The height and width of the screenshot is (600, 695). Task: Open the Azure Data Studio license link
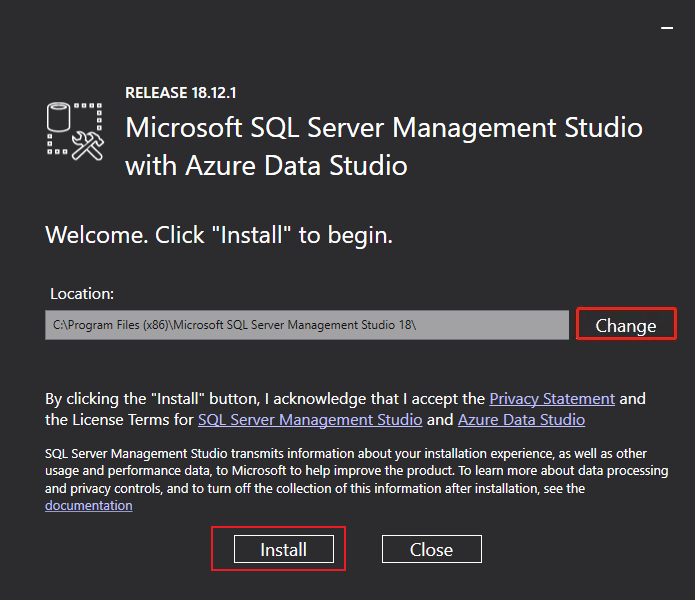(x=521, y=419)
